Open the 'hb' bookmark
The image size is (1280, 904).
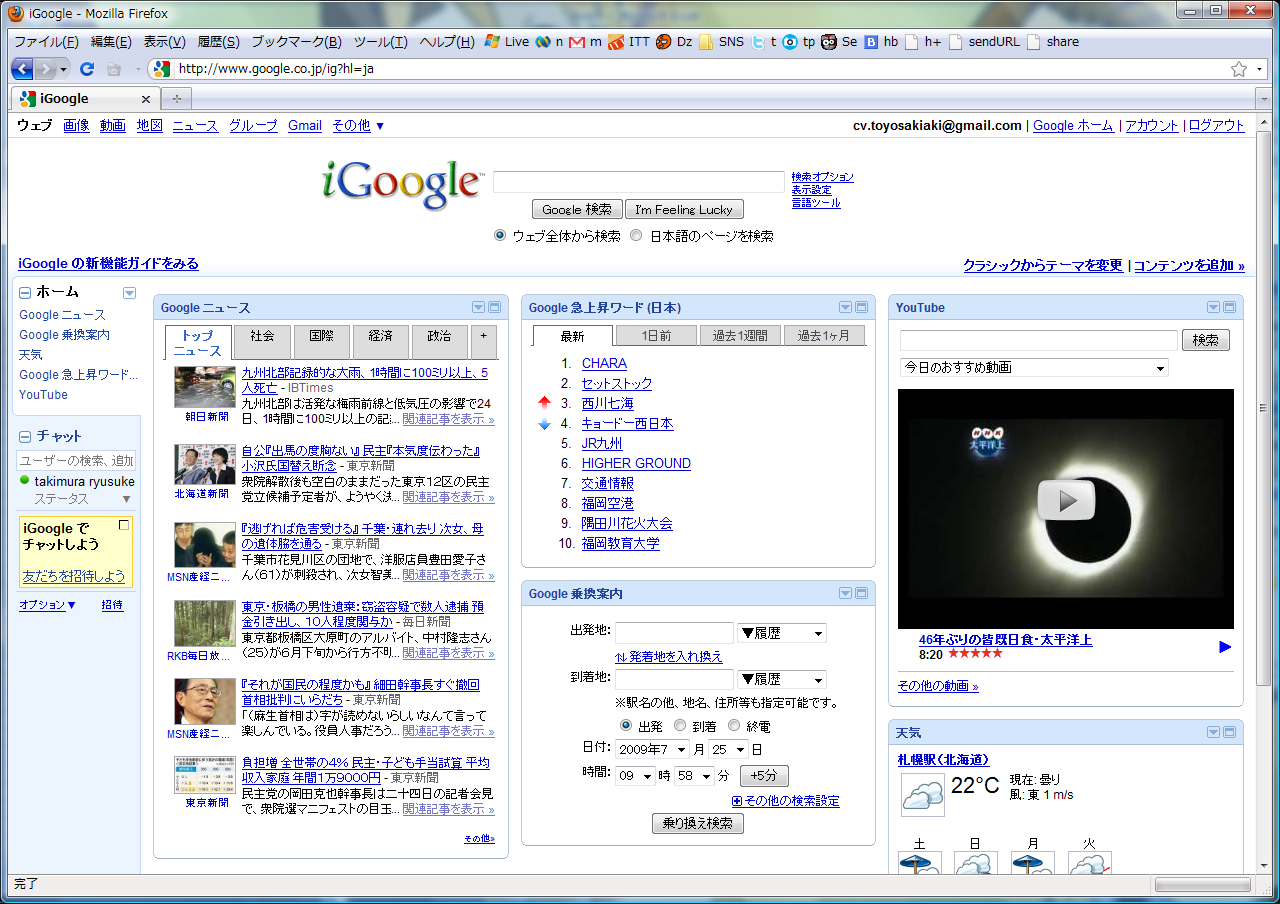pos(882,42)
